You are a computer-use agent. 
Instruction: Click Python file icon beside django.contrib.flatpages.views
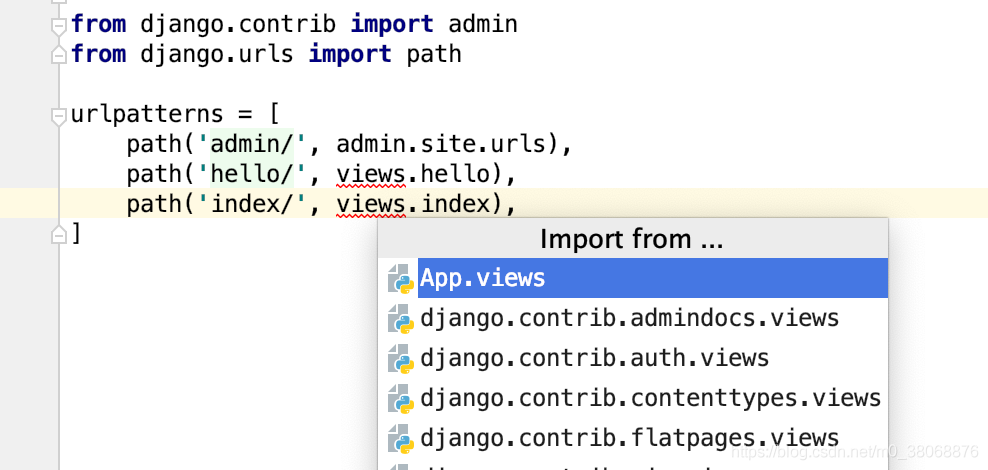point(401,438)
